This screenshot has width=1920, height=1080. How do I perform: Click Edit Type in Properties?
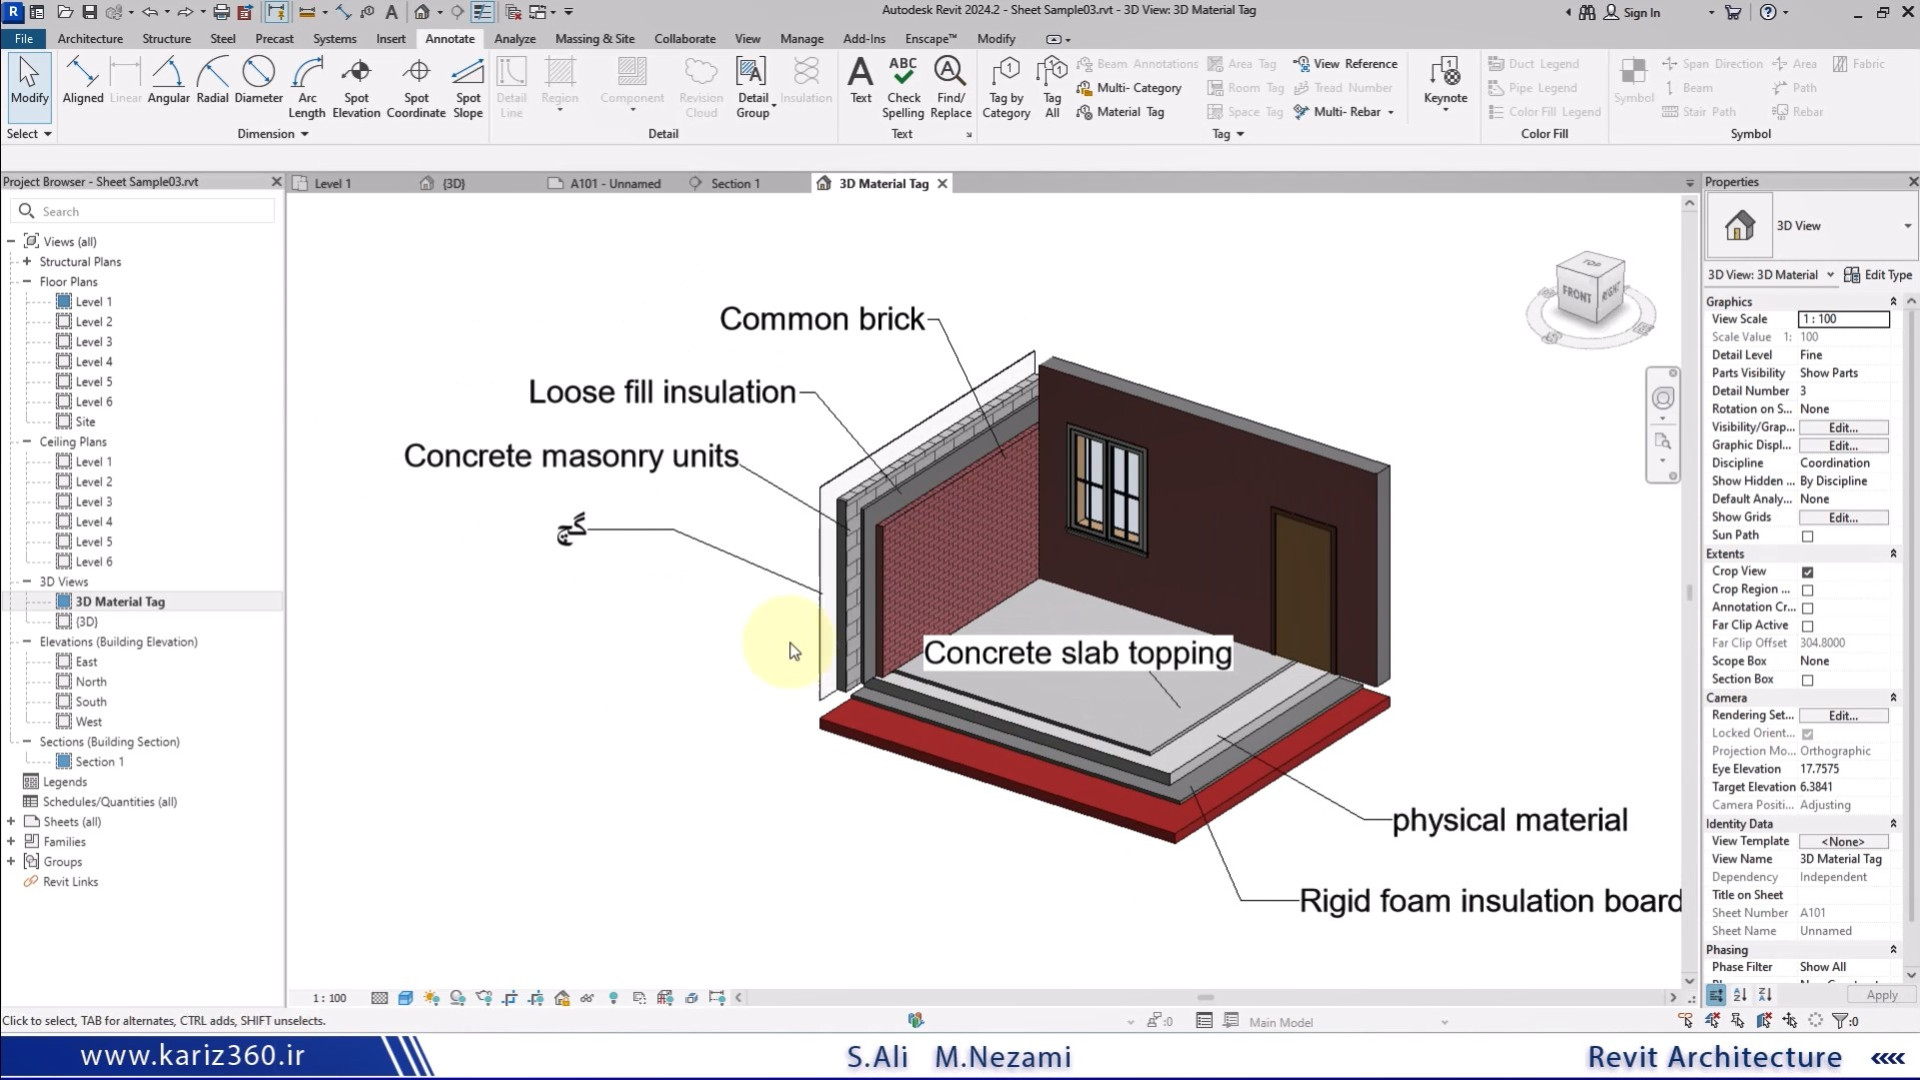pos(1878,275)
